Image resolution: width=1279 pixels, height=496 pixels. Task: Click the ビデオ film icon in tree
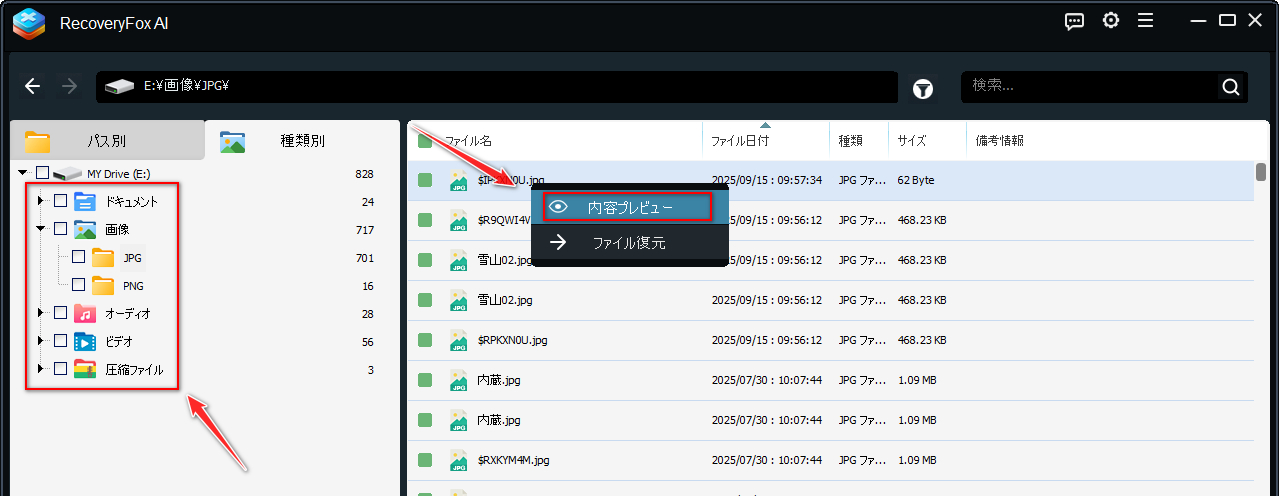(85, 341)
